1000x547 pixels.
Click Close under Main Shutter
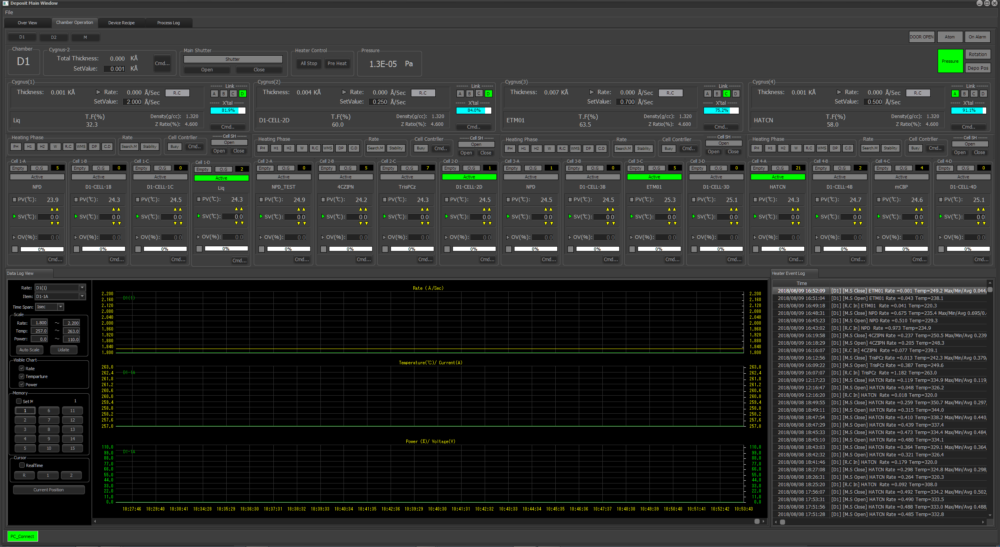pyautogui.click(x=259, y=69)
